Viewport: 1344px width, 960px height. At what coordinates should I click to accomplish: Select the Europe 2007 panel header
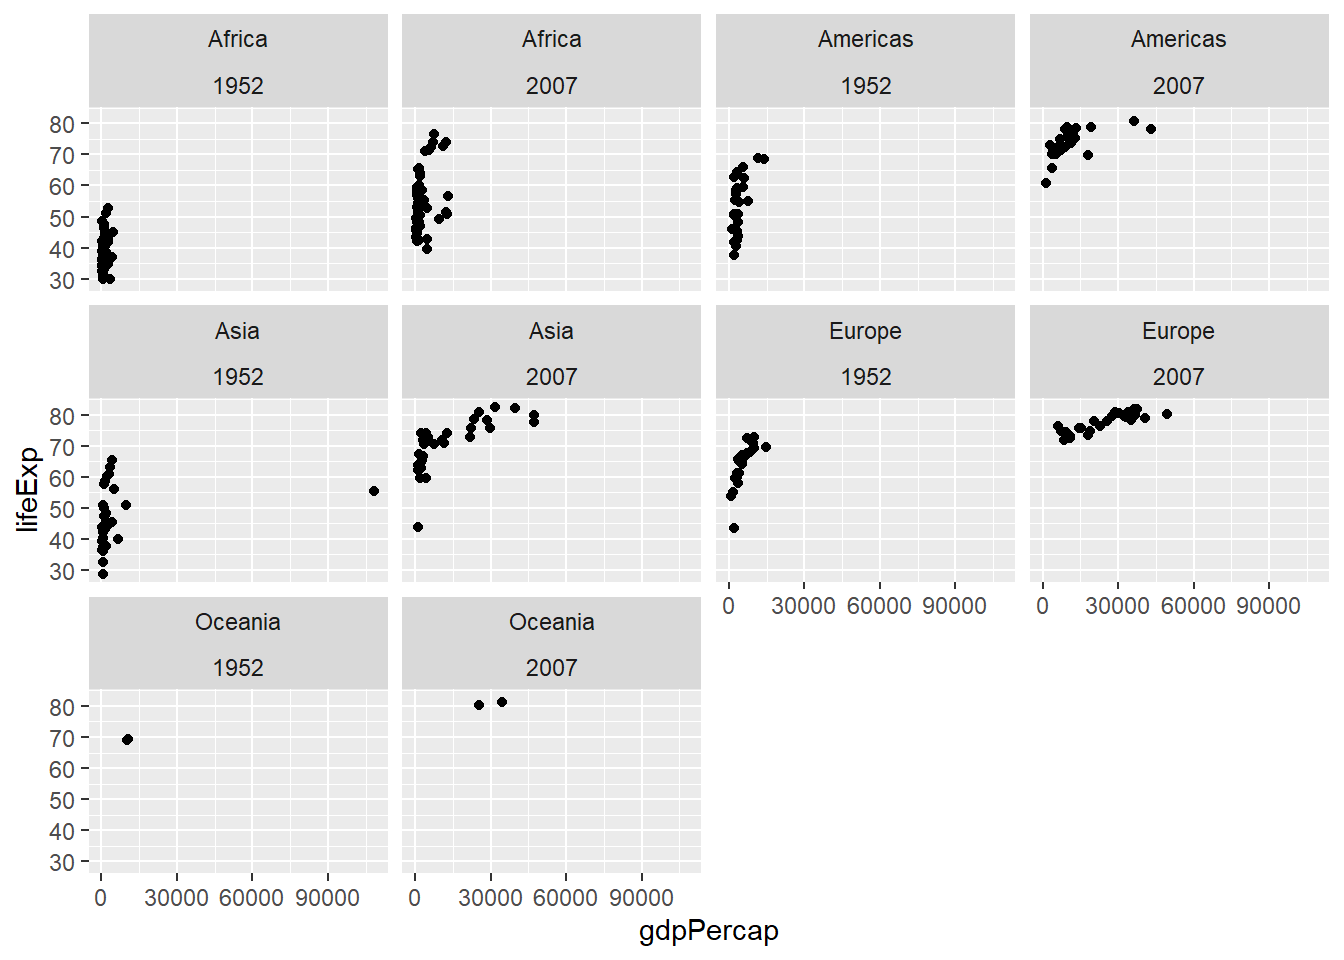pyautogui.click(x=1178, y=353)
